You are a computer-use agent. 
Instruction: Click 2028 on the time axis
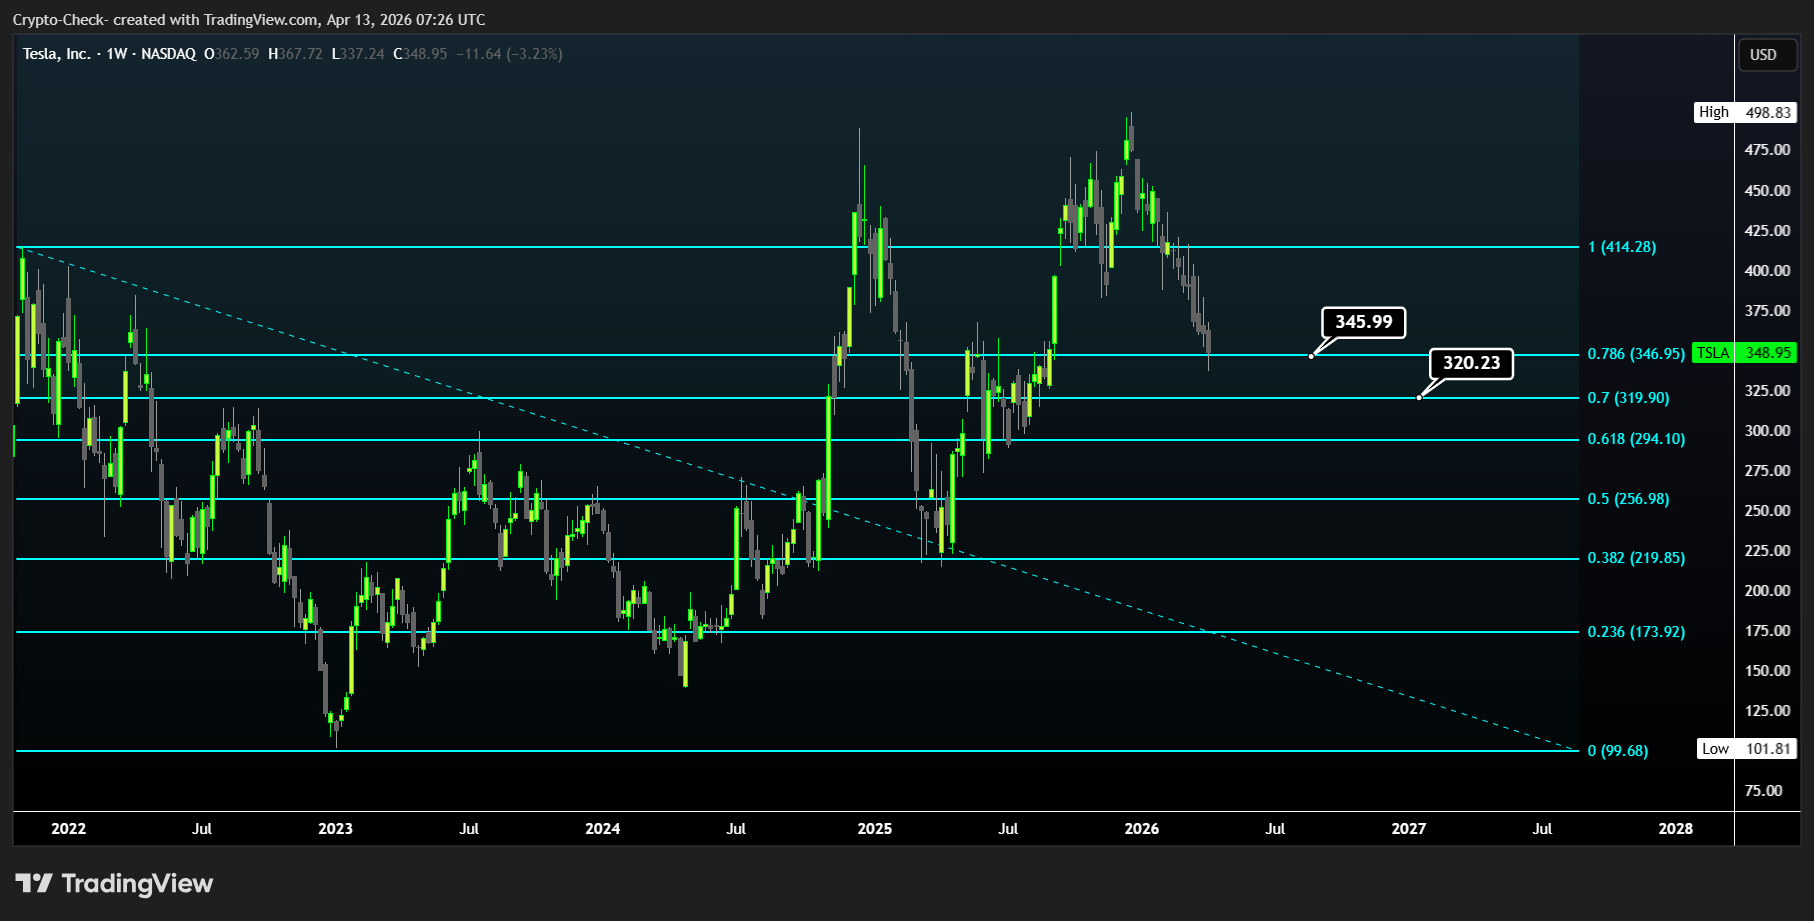tap(1676, 829)
